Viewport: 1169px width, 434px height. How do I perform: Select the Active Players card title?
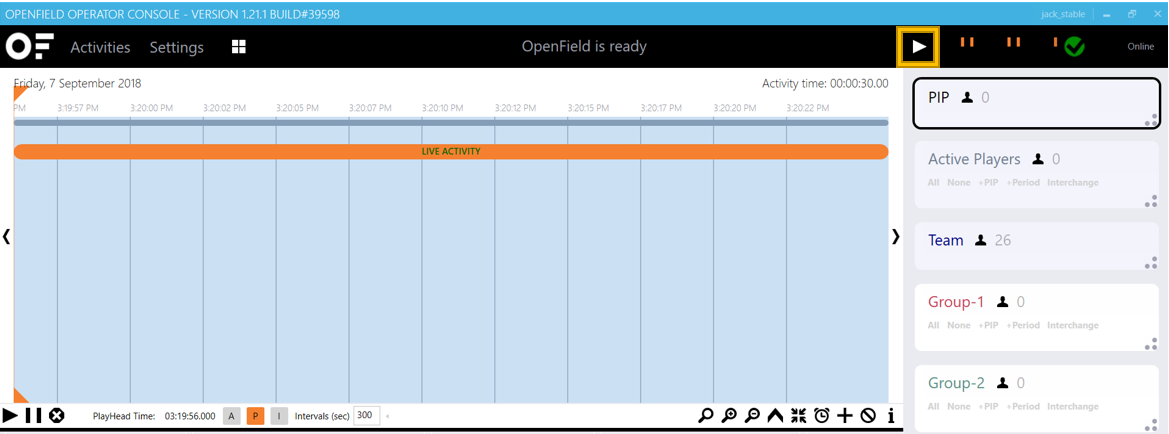coord(974,159)
